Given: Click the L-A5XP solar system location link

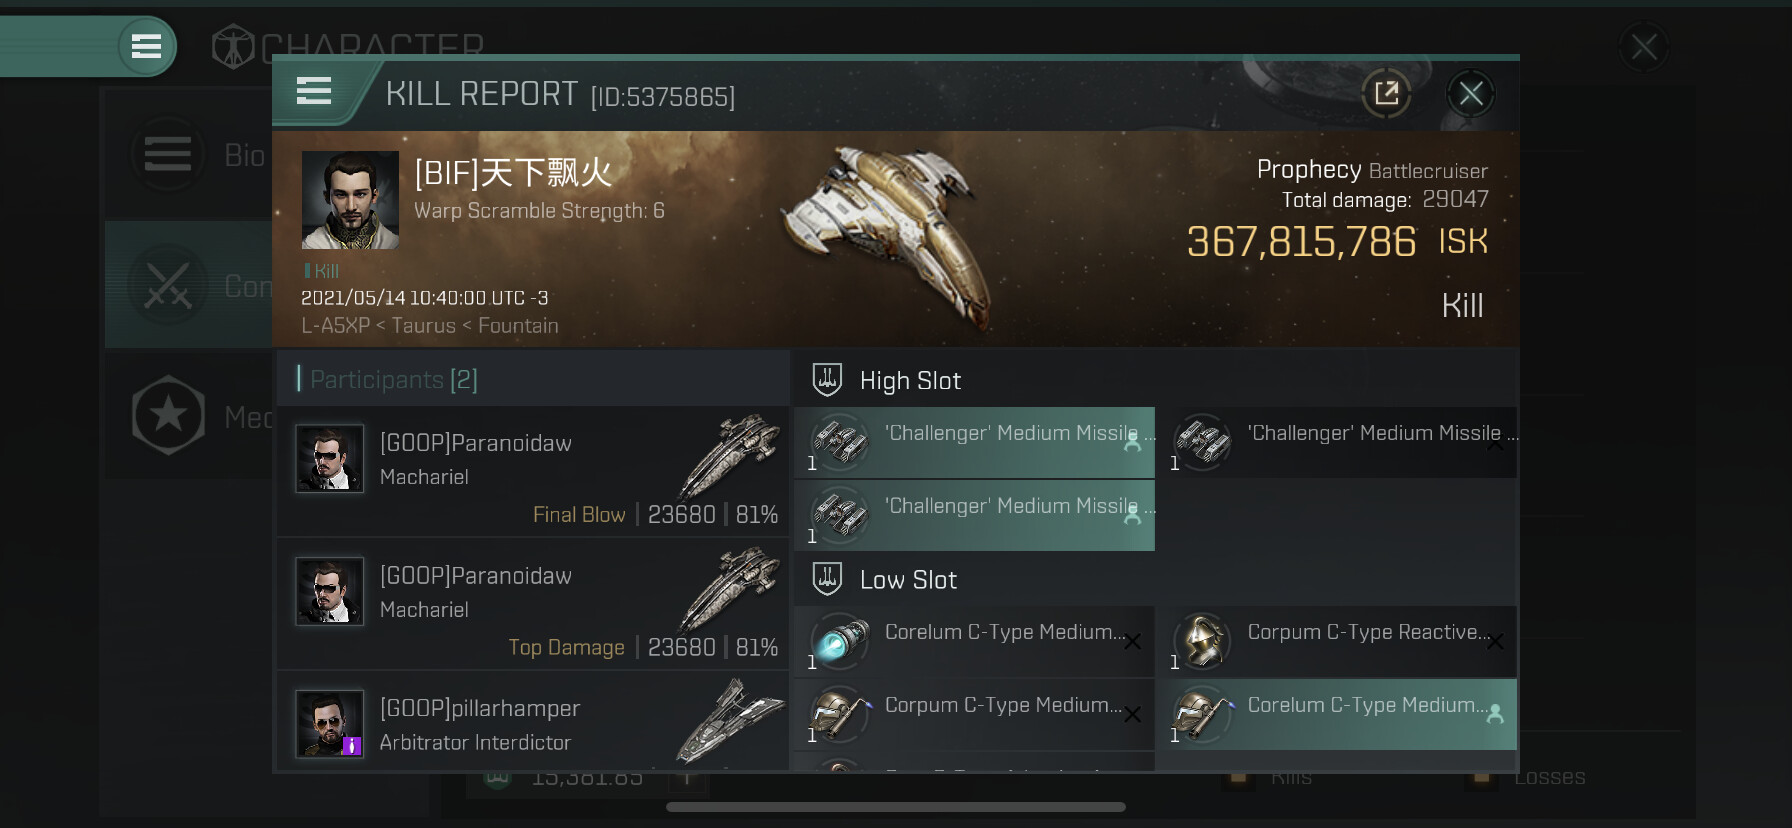Looking at the screenshot, I should [335, 326].
